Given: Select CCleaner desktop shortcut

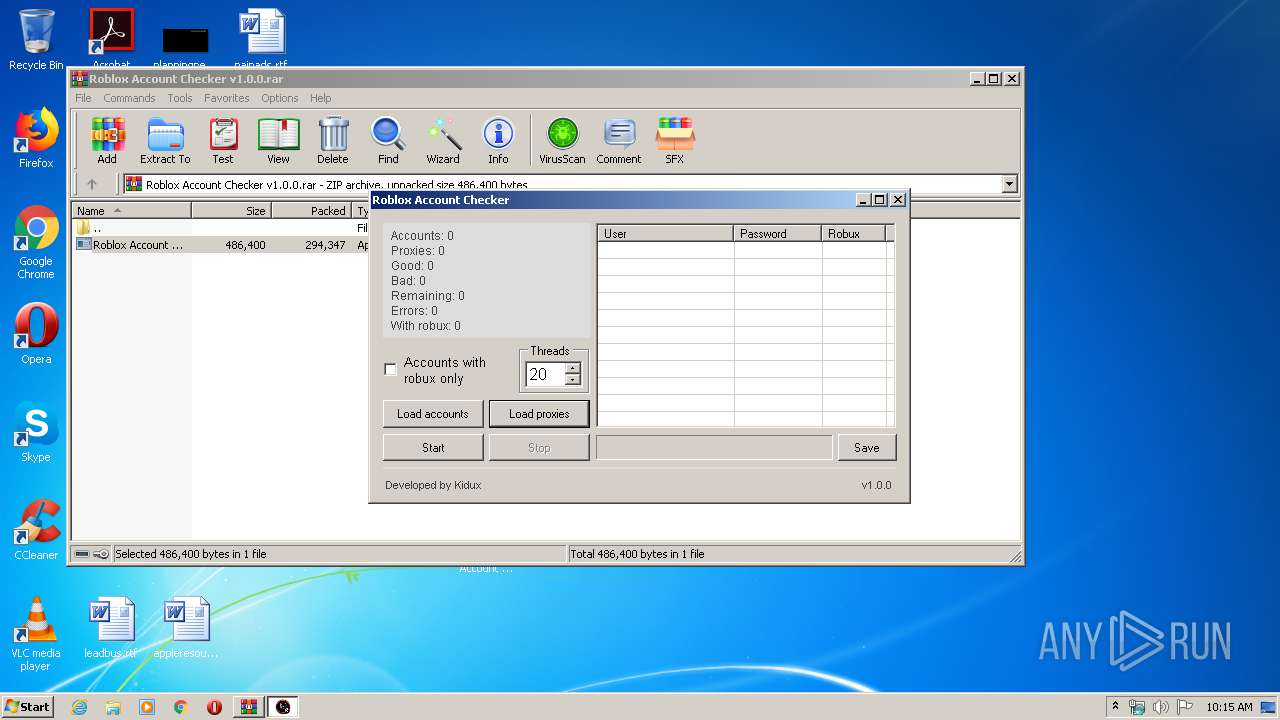Looking at the screenshot, I should 36,530.
